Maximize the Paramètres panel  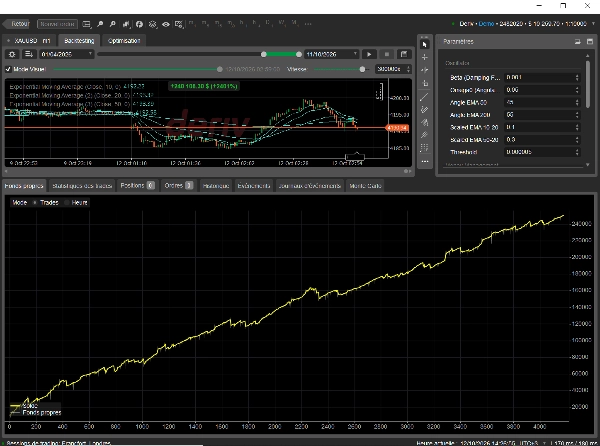pyautogui.click(x=590, y=41)
